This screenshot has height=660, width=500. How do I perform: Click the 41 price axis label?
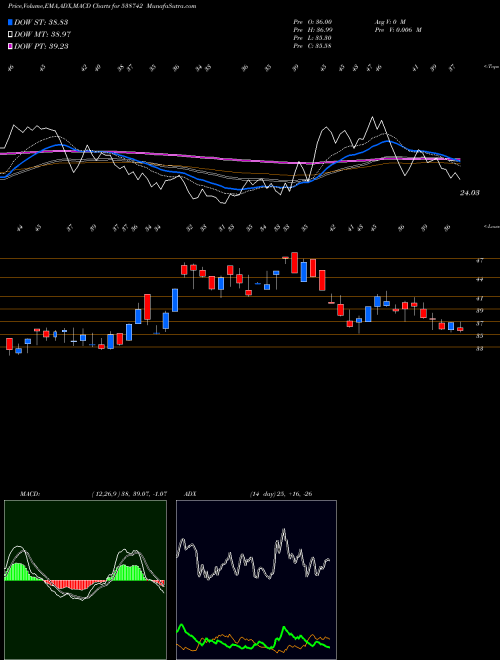[479, 298]
